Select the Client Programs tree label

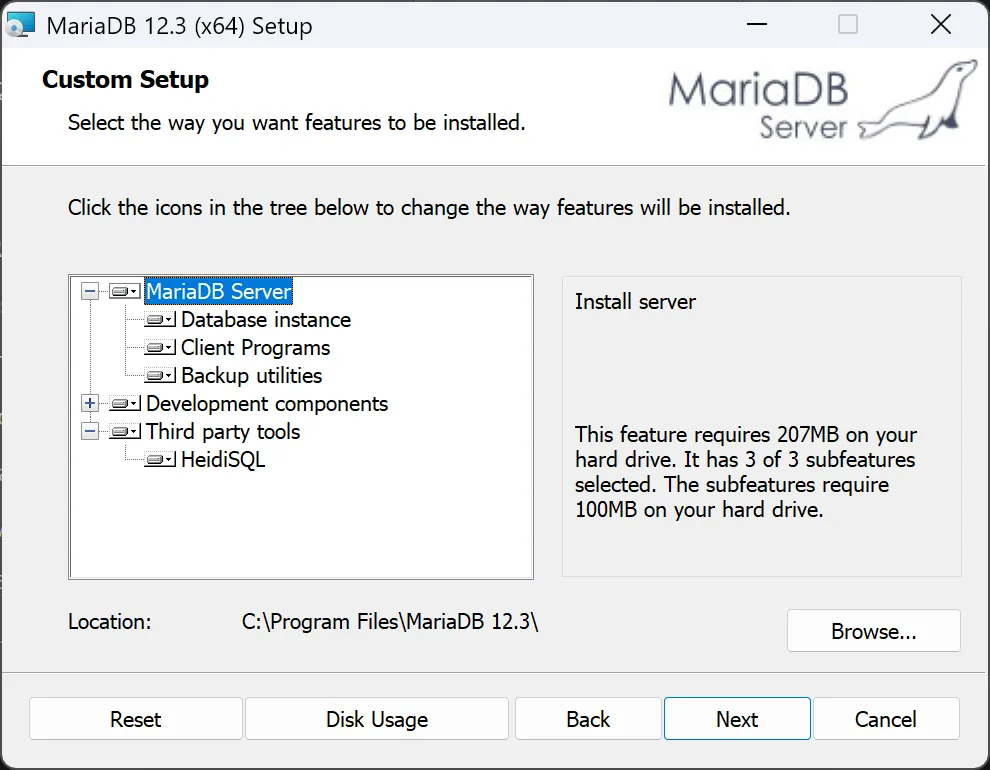click(x=255, y=347)
